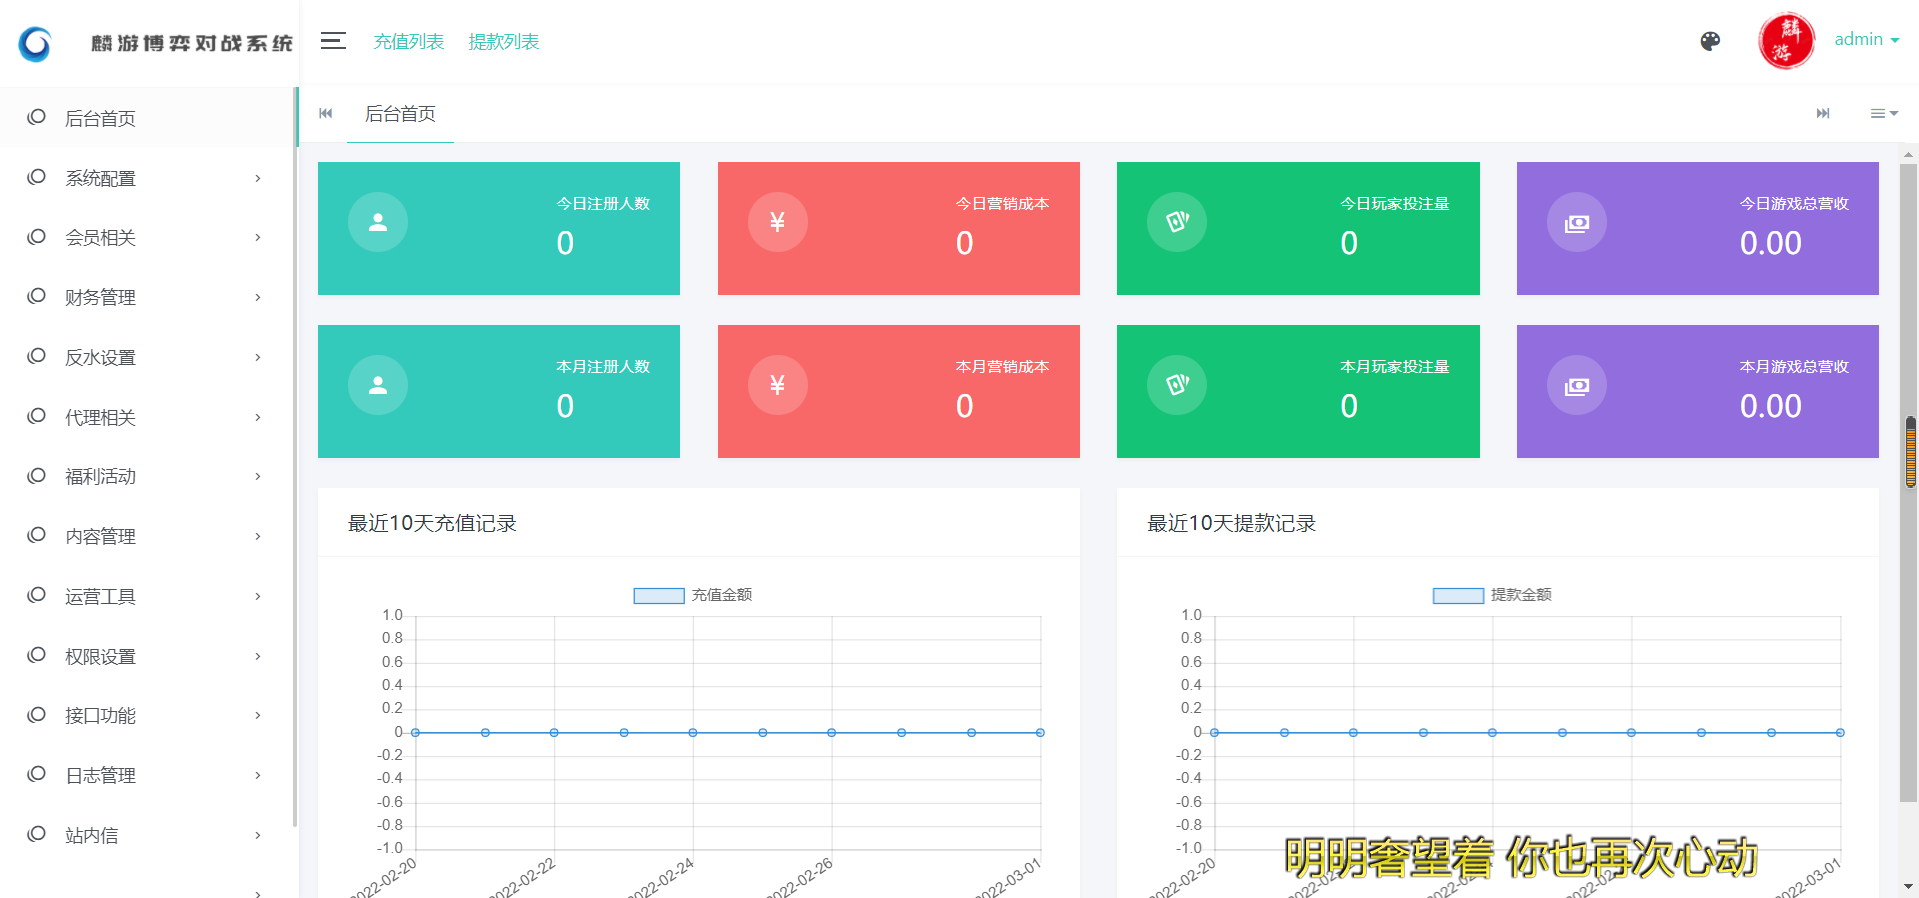Open the tab operations dropdown menu

tap(1883, 114)
